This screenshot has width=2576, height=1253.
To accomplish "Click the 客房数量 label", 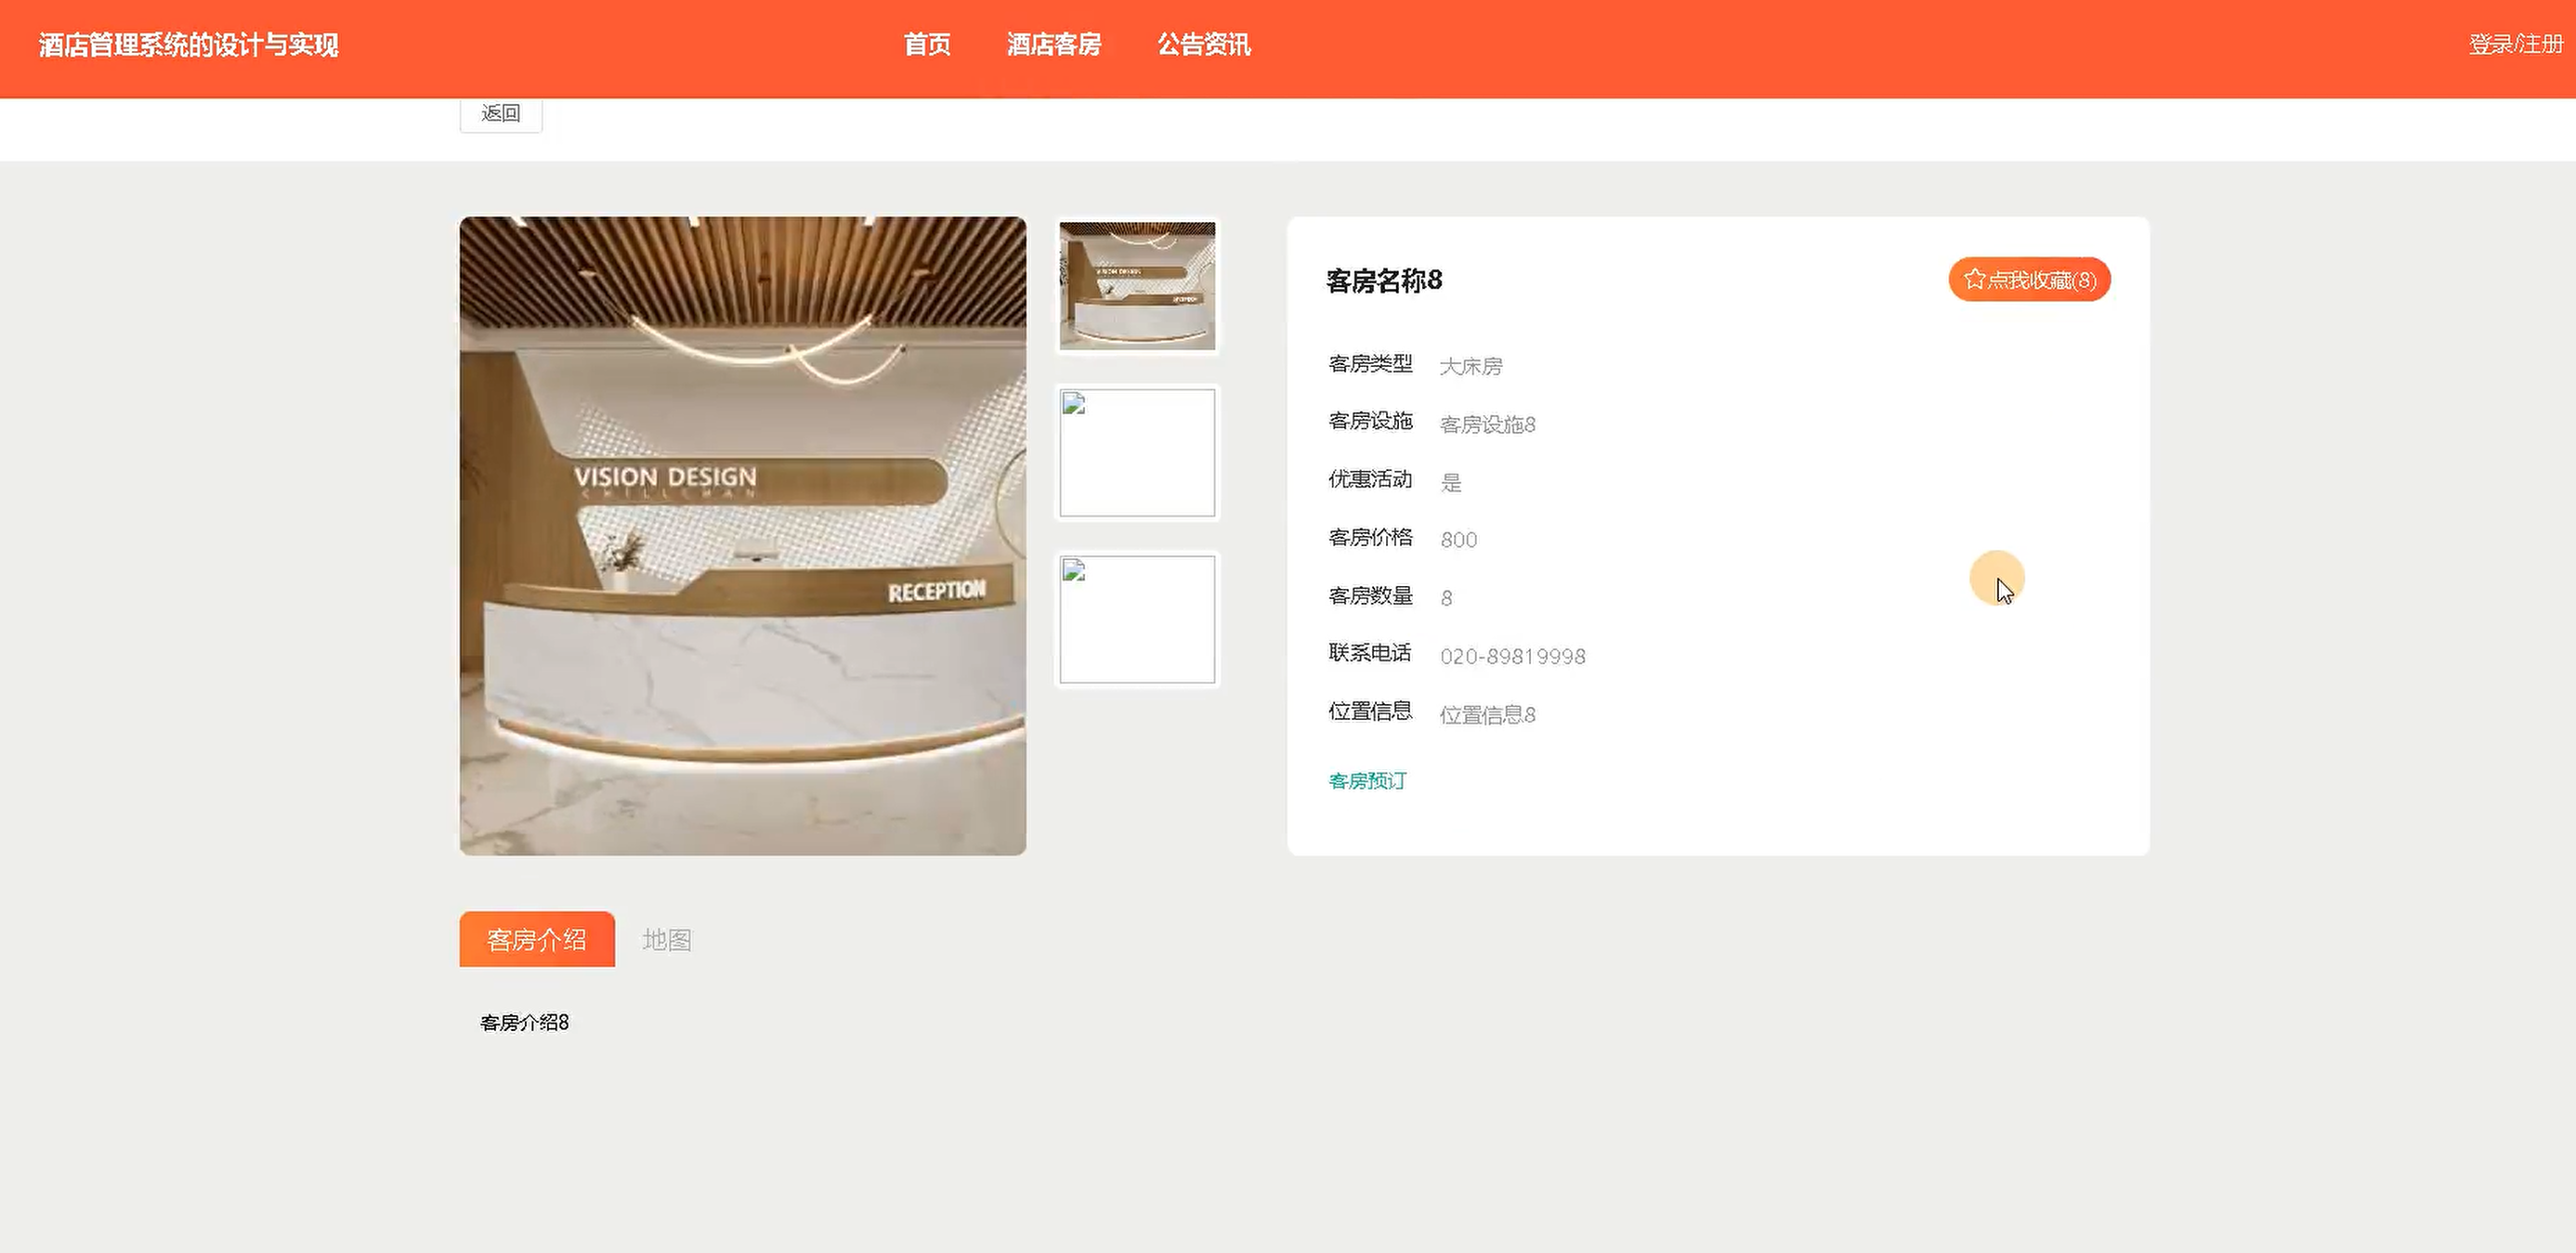I will click(1370, 596).
